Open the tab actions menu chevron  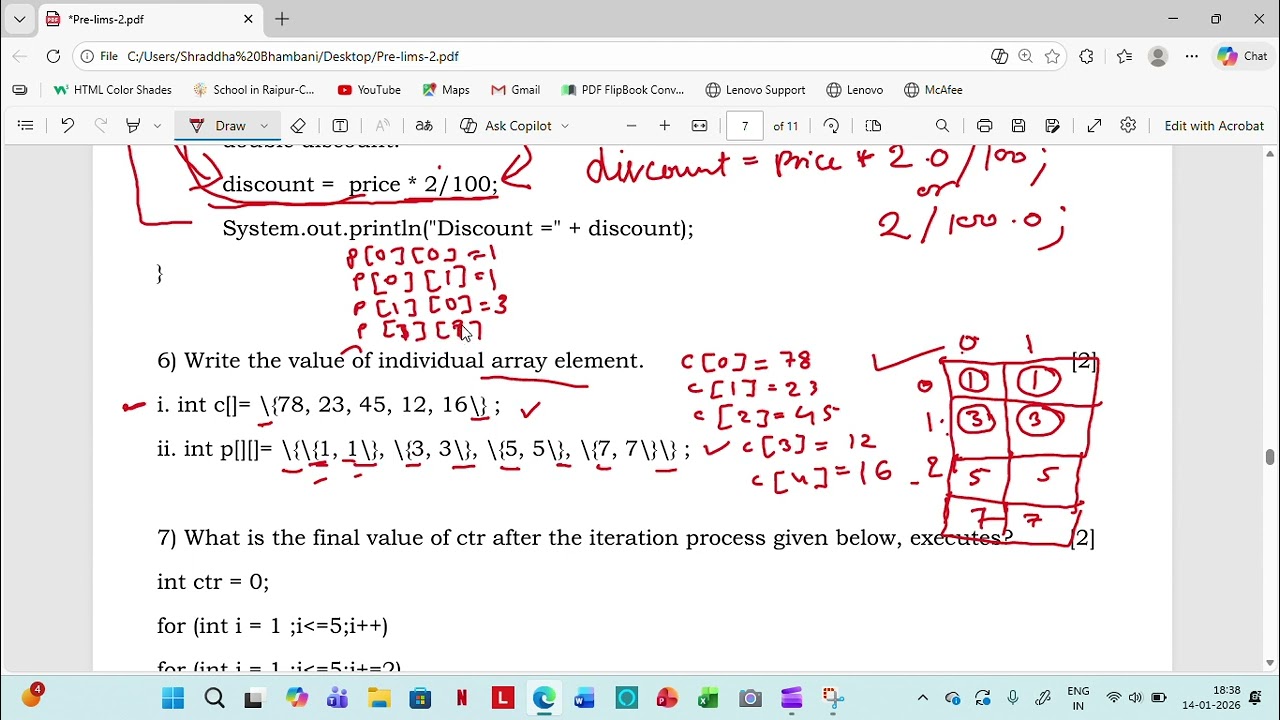click(19, 19)
